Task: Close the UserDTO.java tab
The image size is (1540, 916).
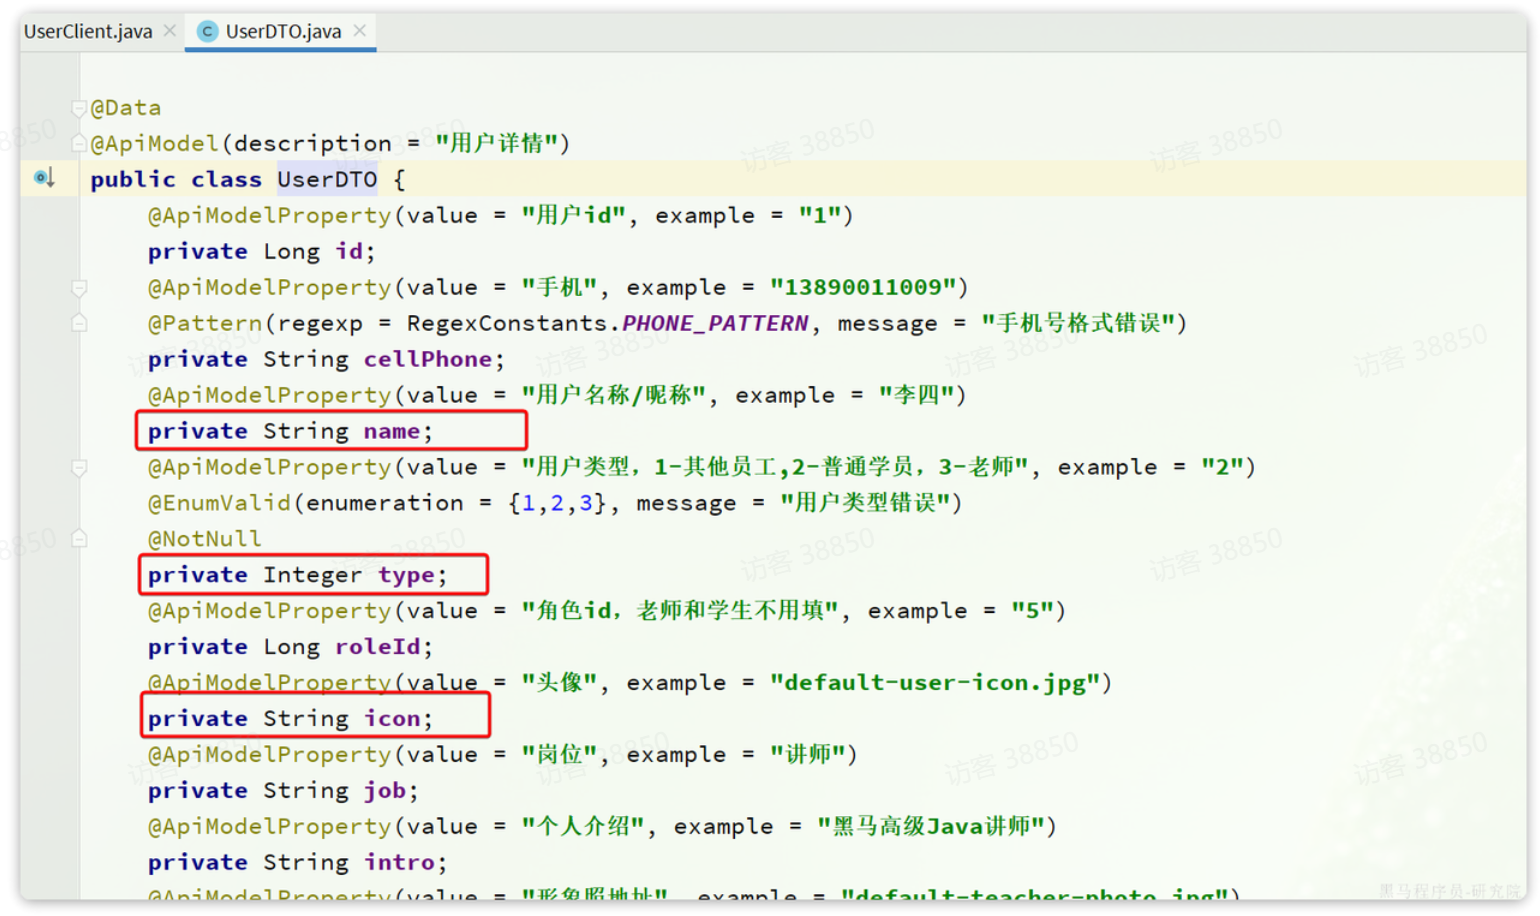Action: click(360, 31)
